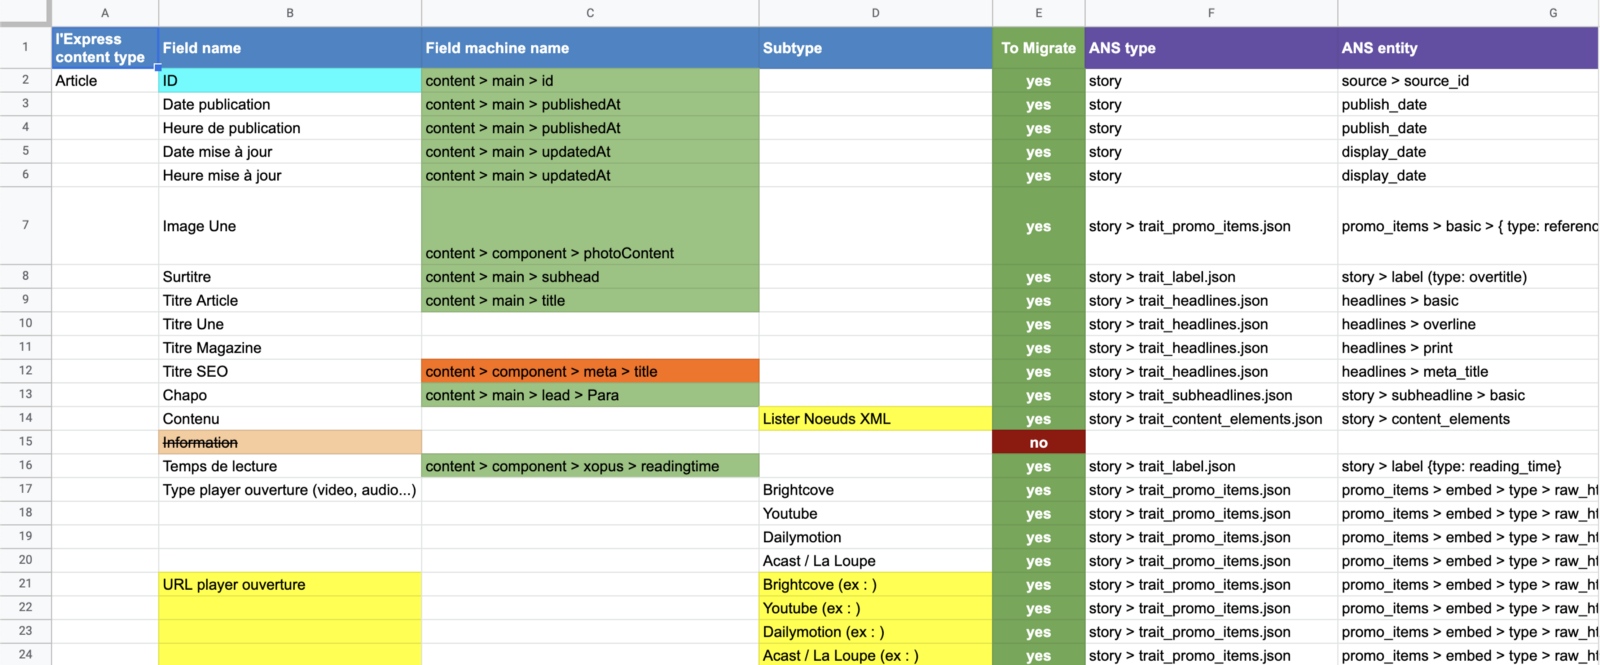Select the 'Titre Magazine' cell
Image resolution: width=1600 pixels, height=665 pixels.
coord(290,348)
